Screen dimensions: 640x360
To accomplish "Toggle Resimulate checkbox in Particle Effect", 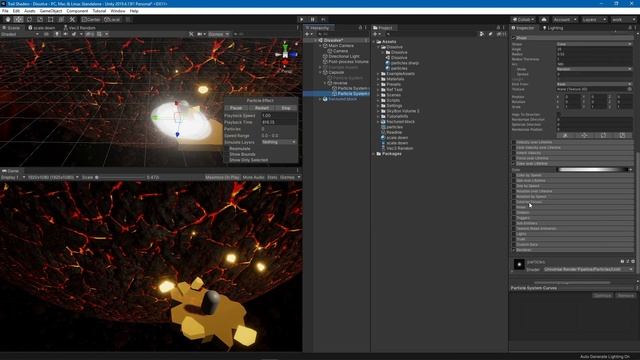I will (227, 149).
